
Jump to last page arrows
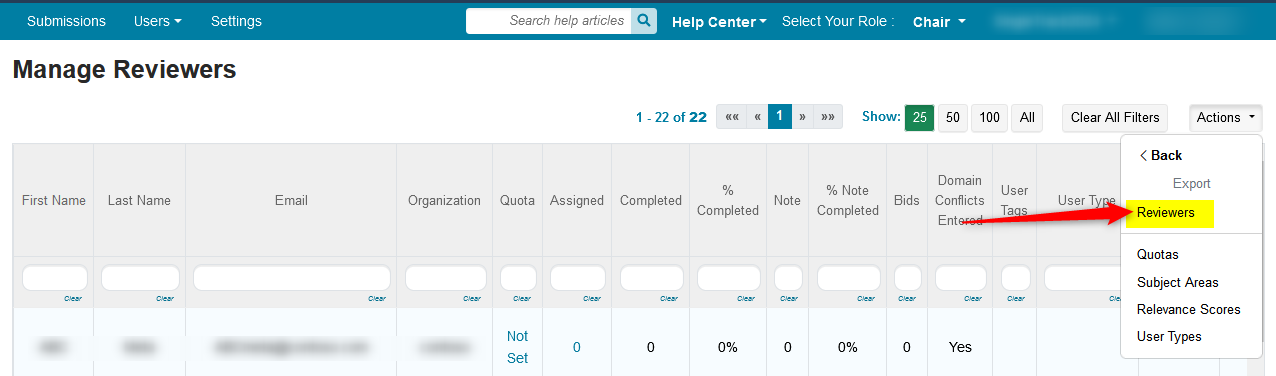coord(828,117)
